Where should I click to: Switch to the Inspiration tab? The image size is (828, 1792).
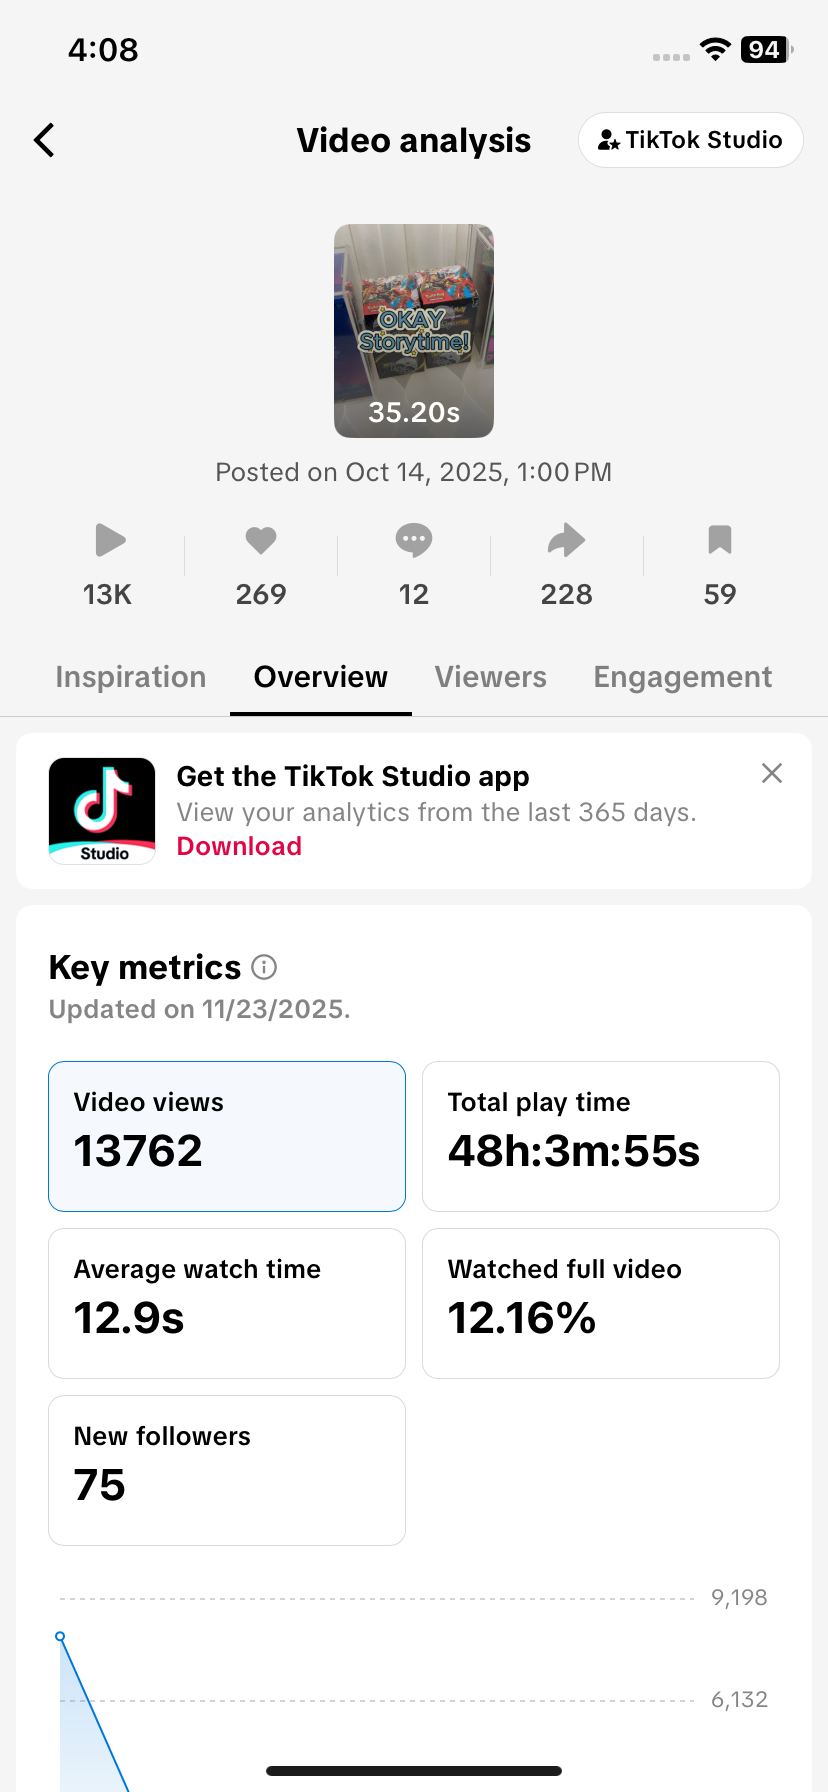pos(131,677)
